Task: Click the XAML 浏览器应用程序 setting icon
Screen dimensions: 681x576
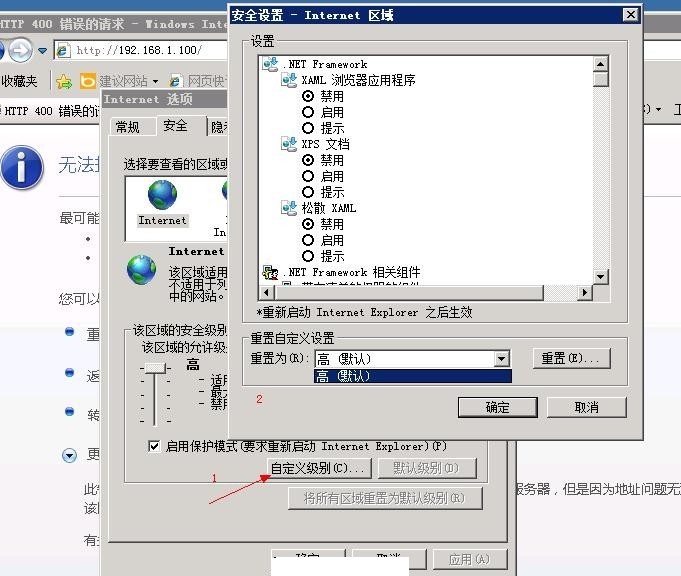Action: 290,80
